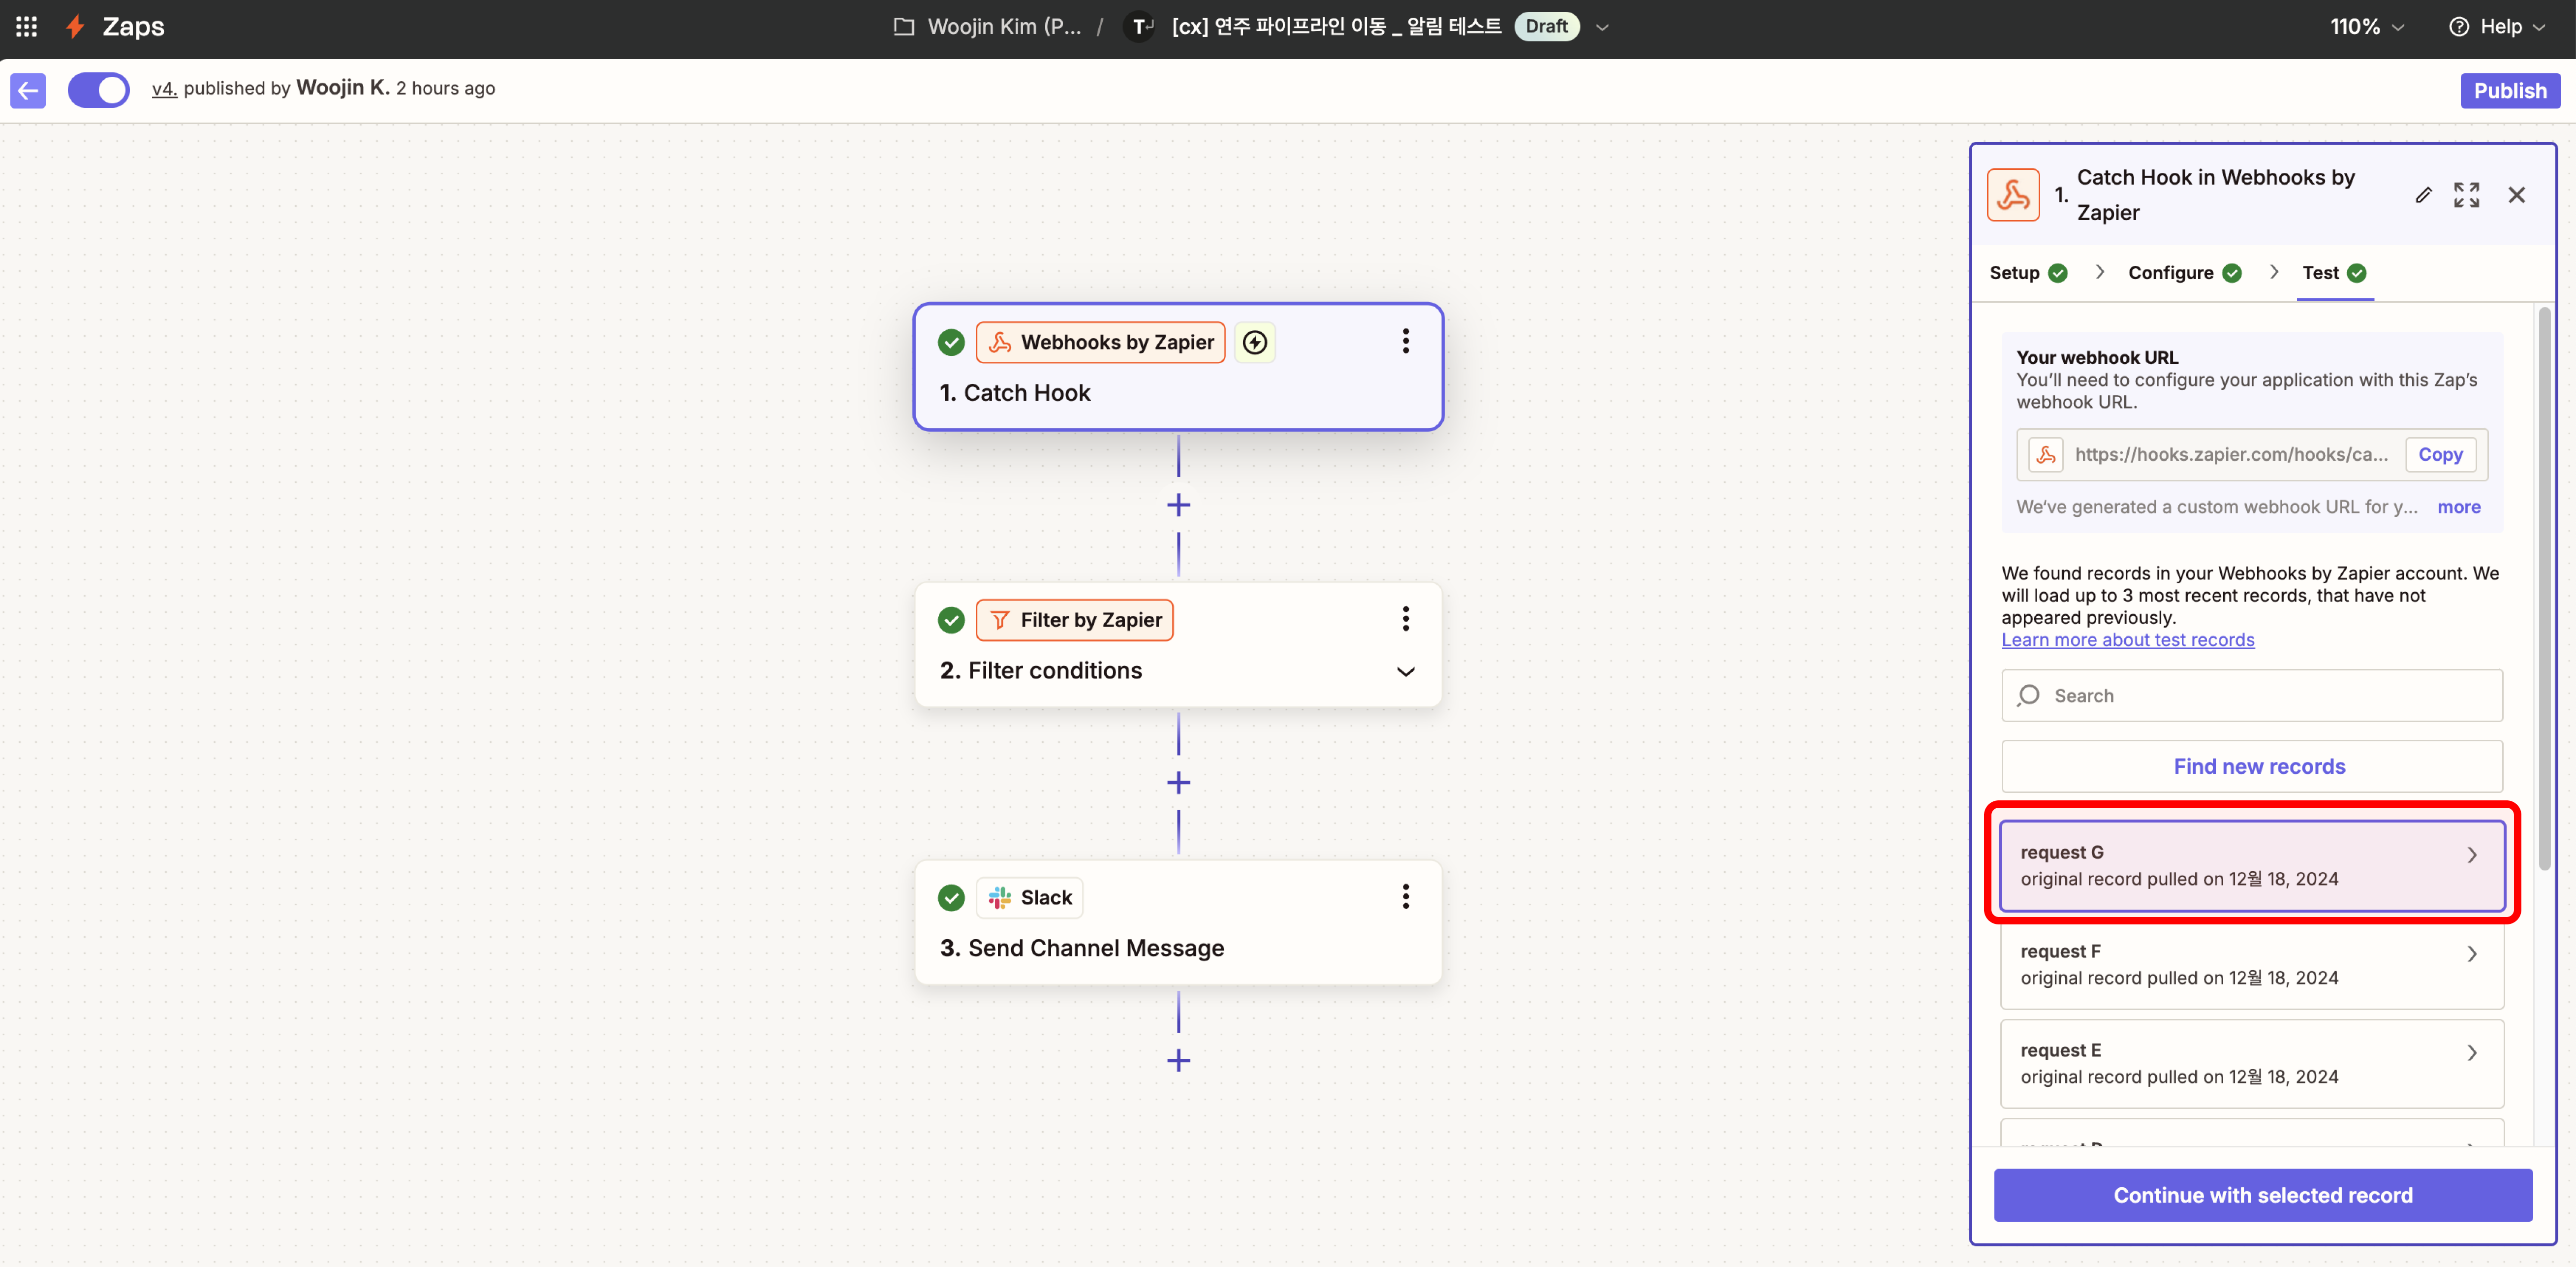Rename step using the pencil icon

[x=2422, y=195]
